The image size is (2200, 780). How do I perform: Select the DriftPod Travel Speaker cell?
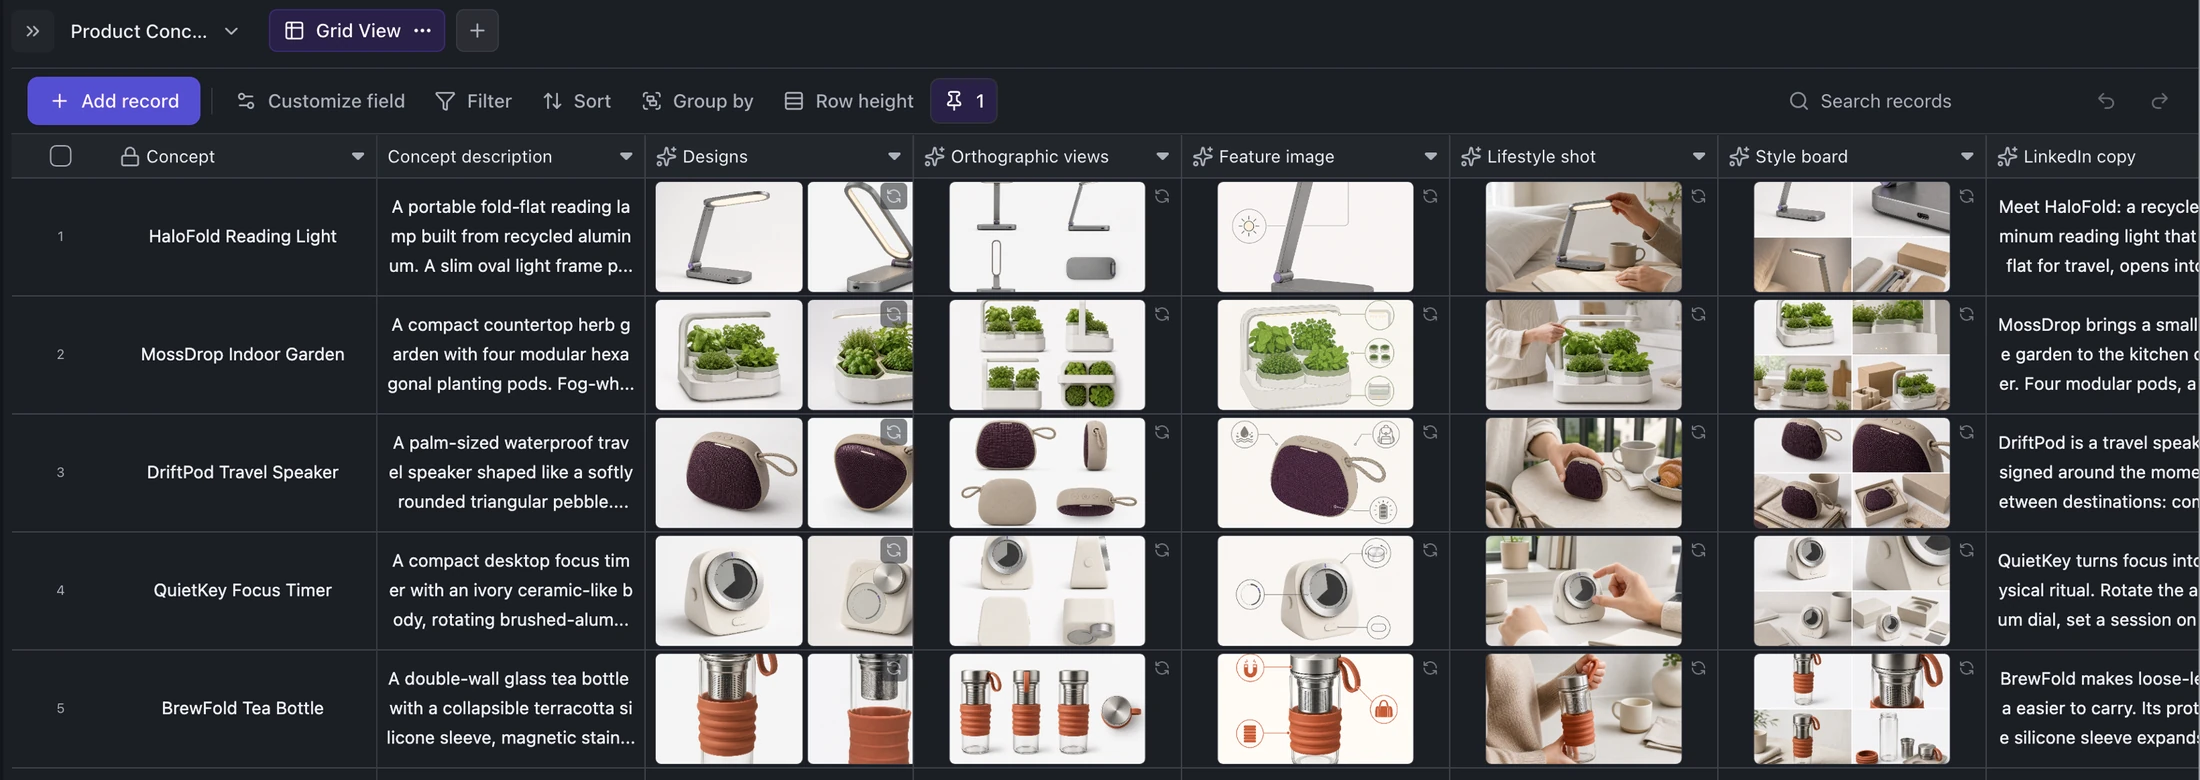click(x=243, y=473)
